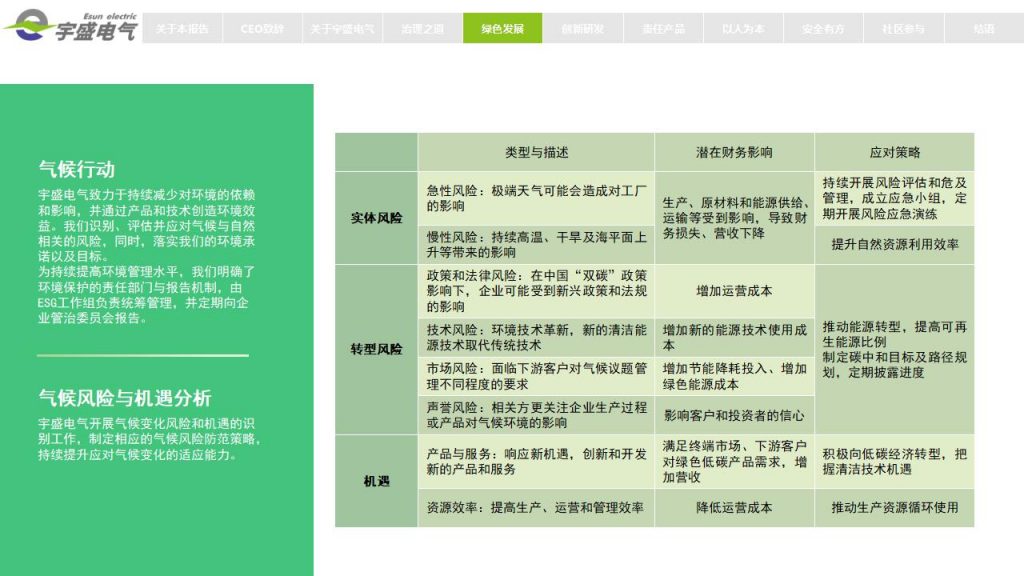
Task: Jump to the 结语 tab
Action: [984, 28]
